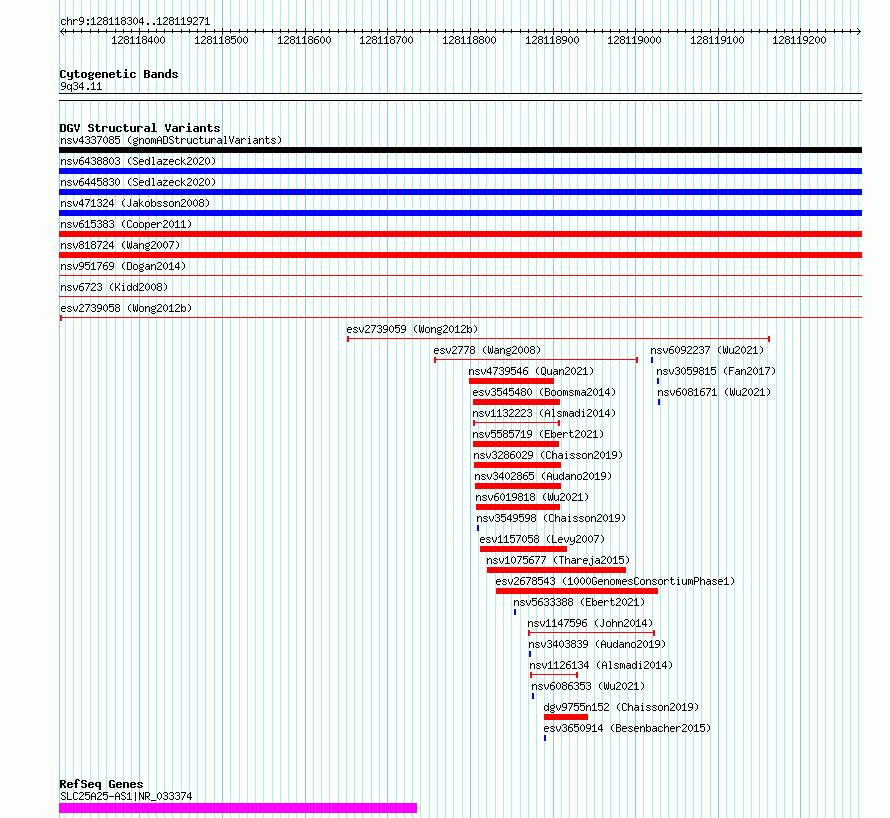This screenshot has width=890, height=818.
Task: Select the red bar under esv2678543
Action: 577,591
